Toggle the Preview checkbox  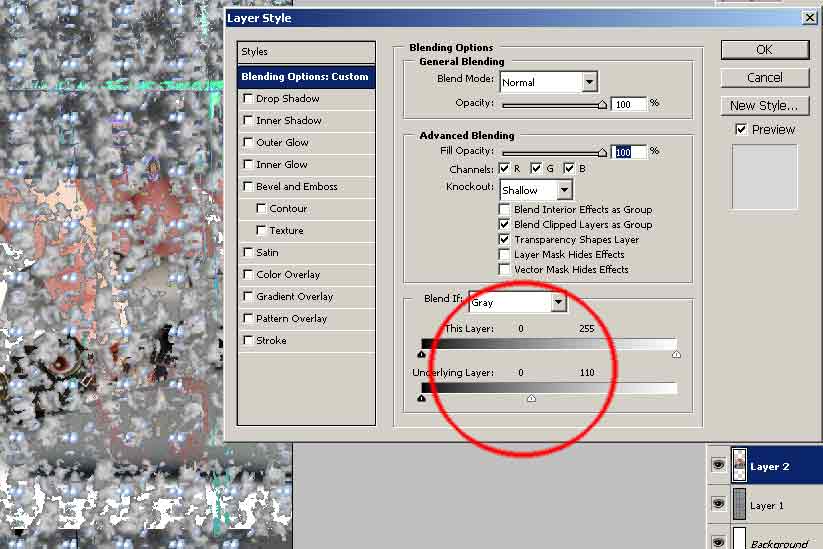click(741, 129)
